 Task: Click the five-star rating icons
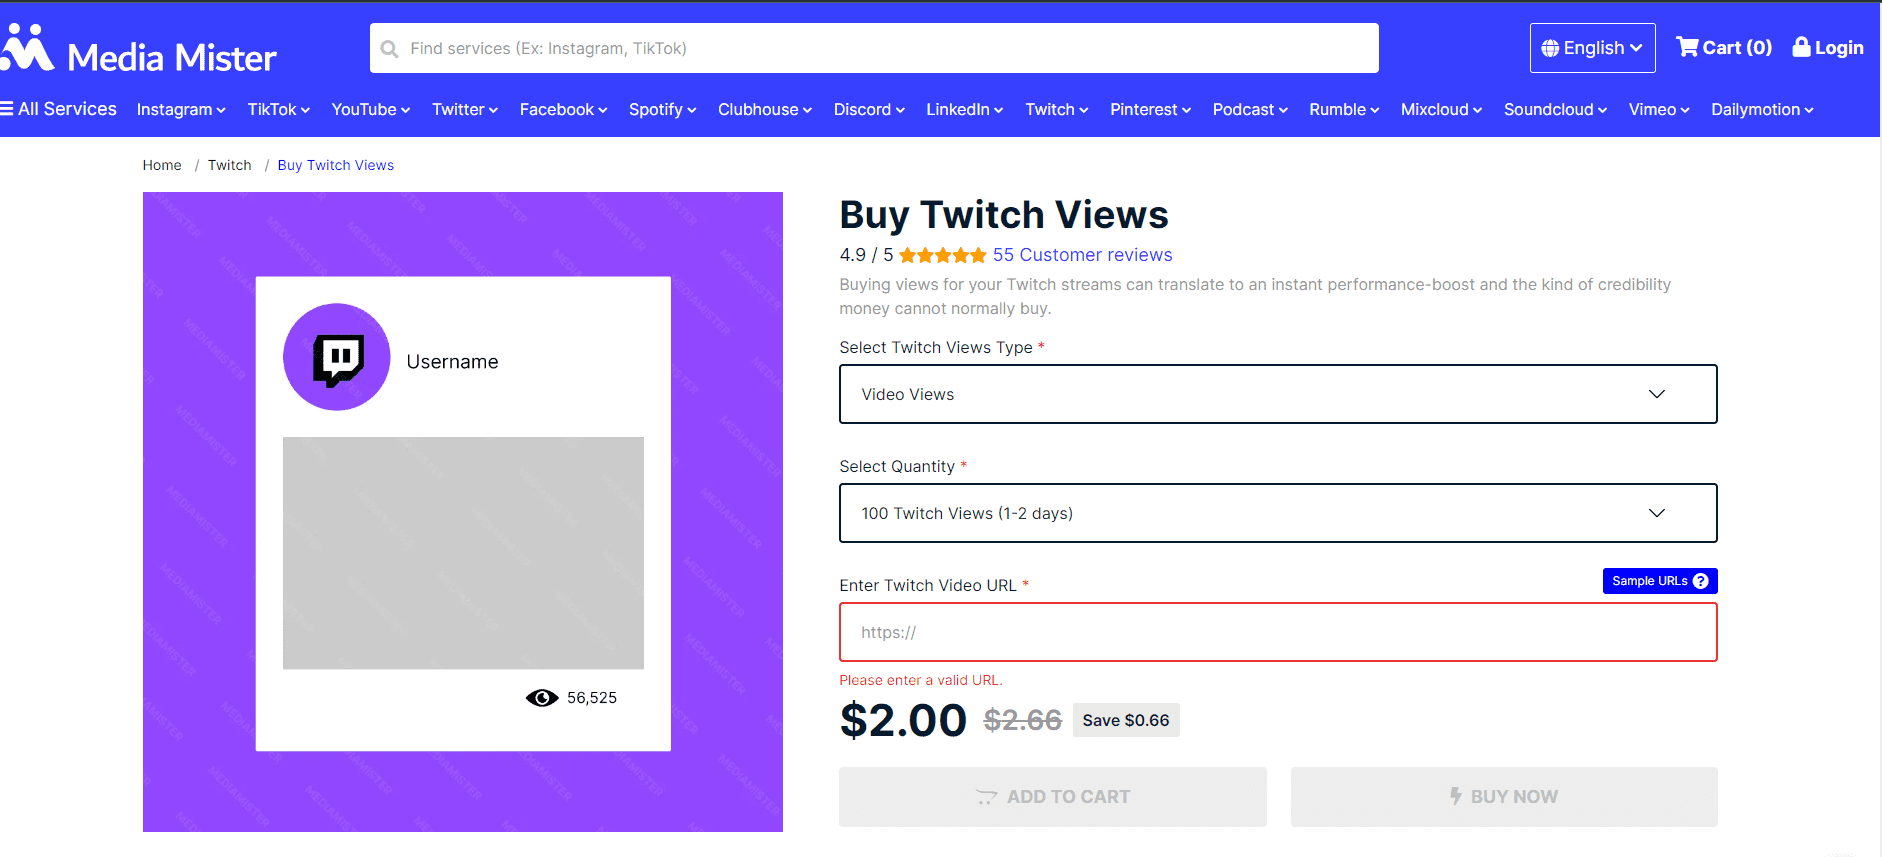tap(942, 256)
